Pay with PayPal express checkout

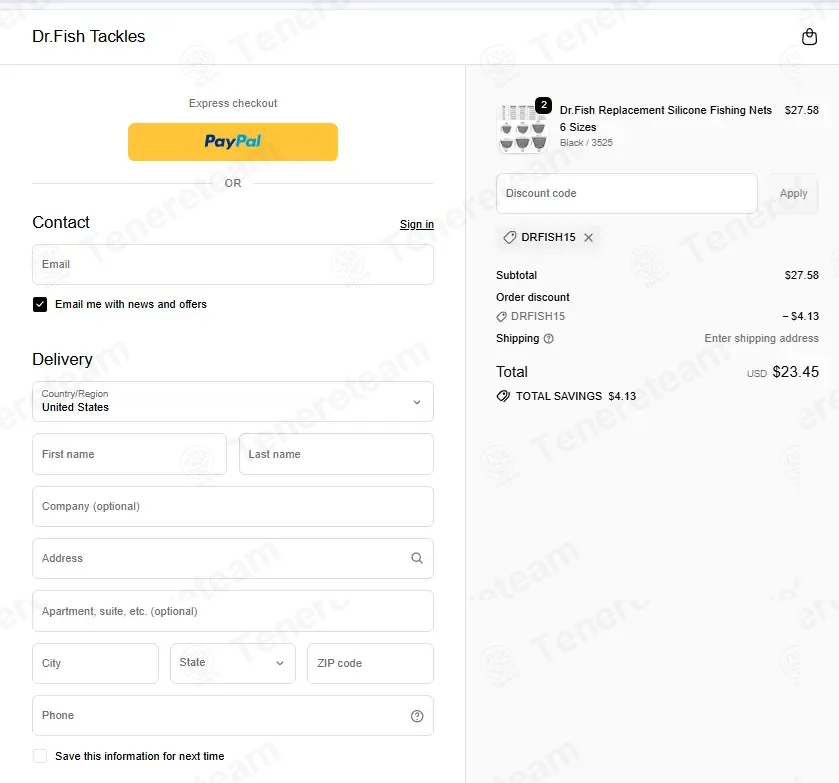pyautogui.click(x=233, y=142)
